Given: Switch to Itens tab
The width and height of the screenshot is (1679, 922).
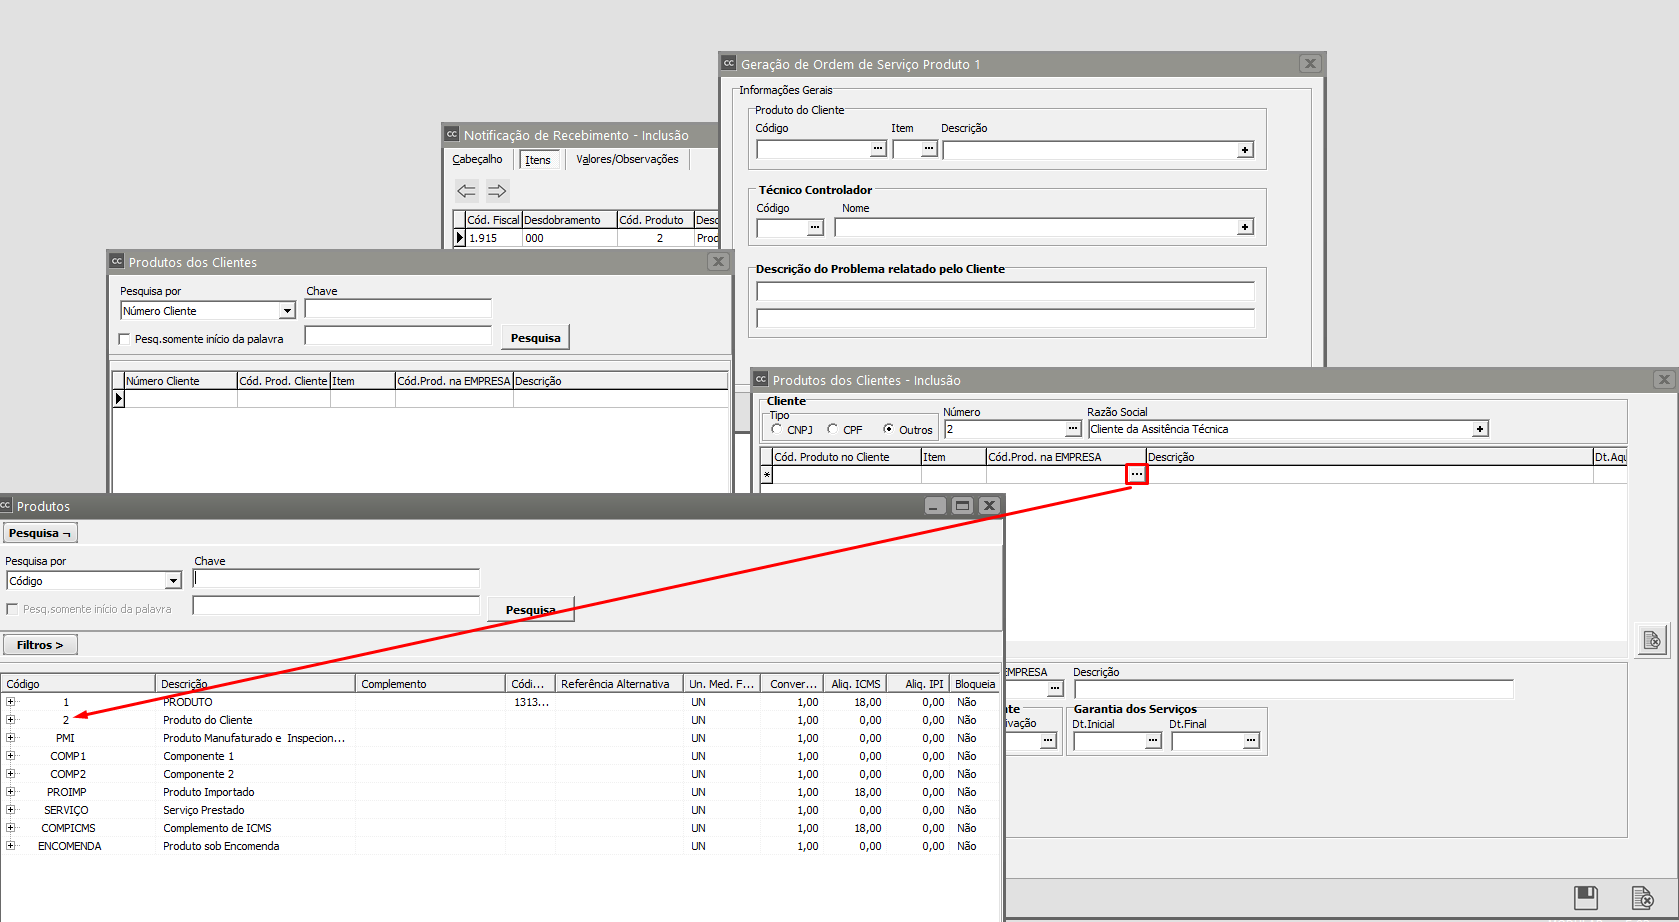Looking at the screenshot, I should click(x=538, y=160).
